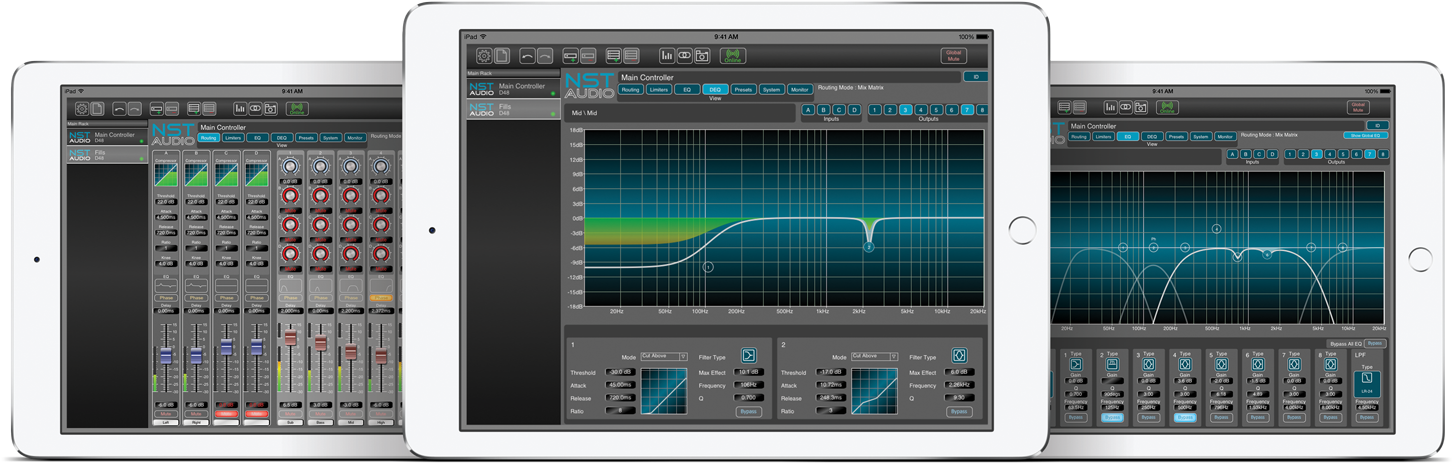Open settings gear on center iPad toolbar
Viewport: 1452px width, 463px height.
pos(484,56)
